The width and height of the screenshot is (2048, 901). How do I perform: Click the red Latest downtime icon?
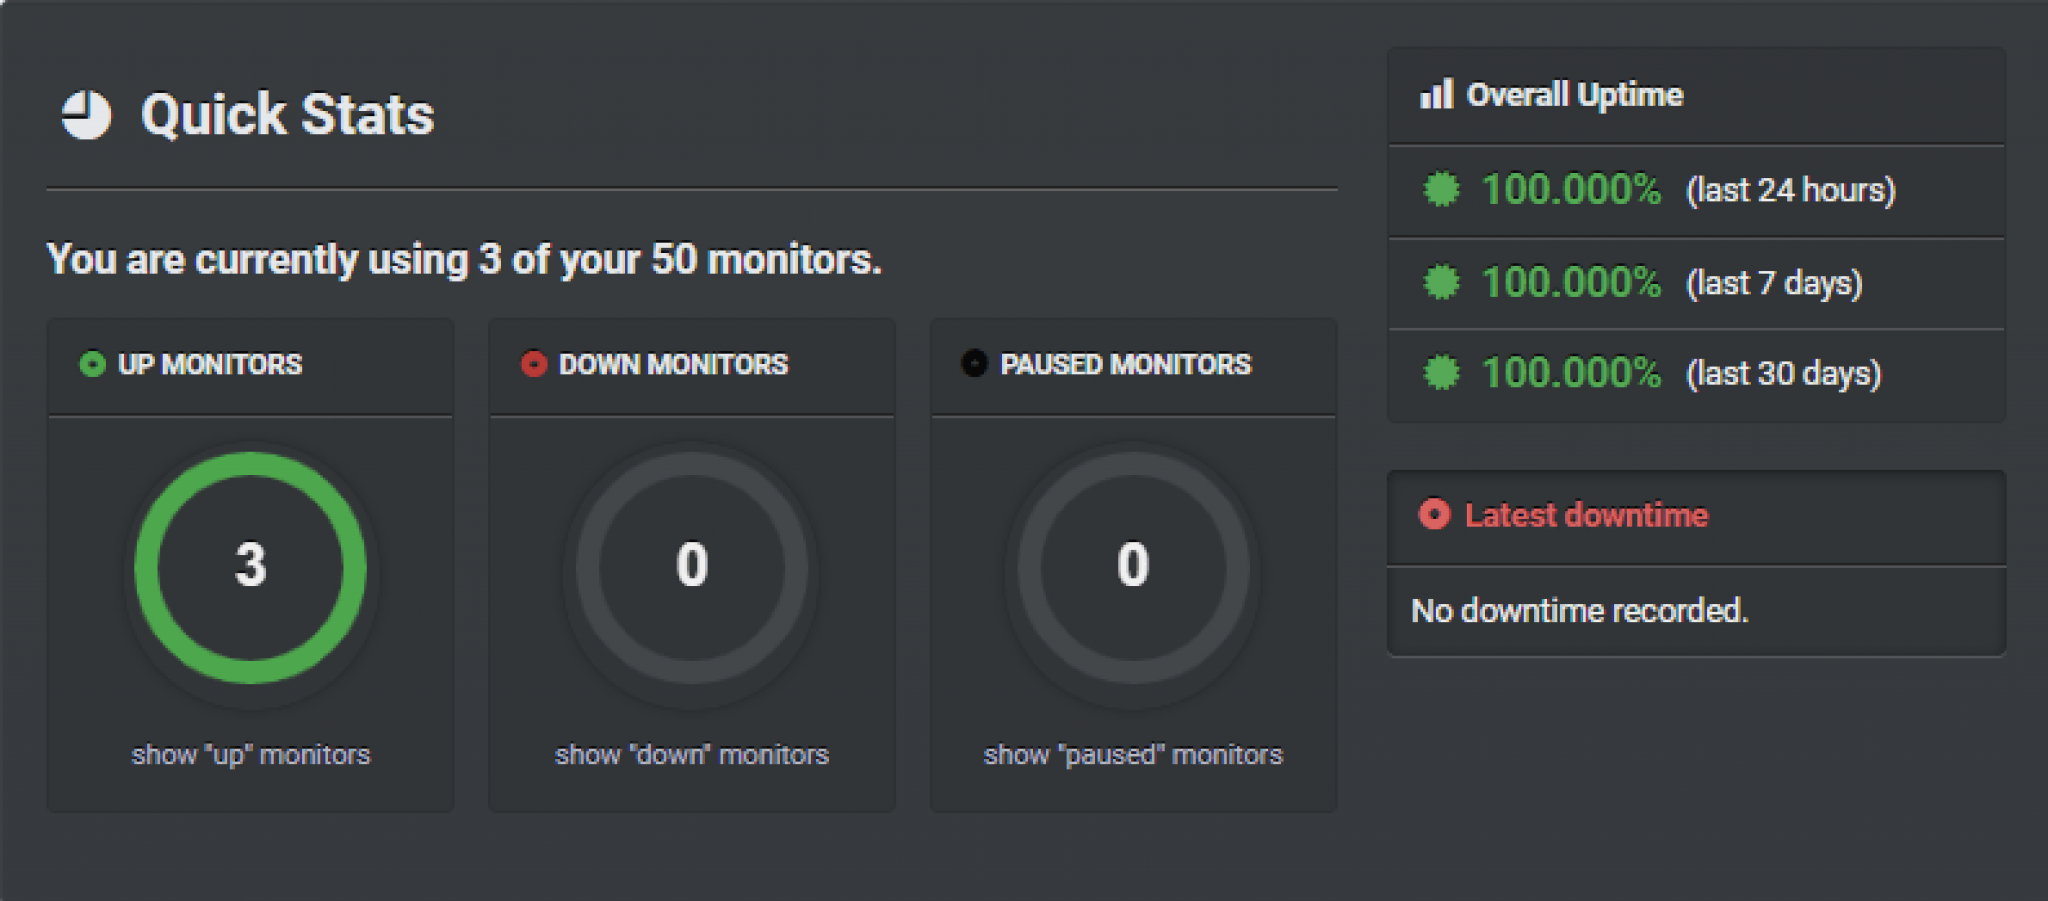click(1434, 514)
